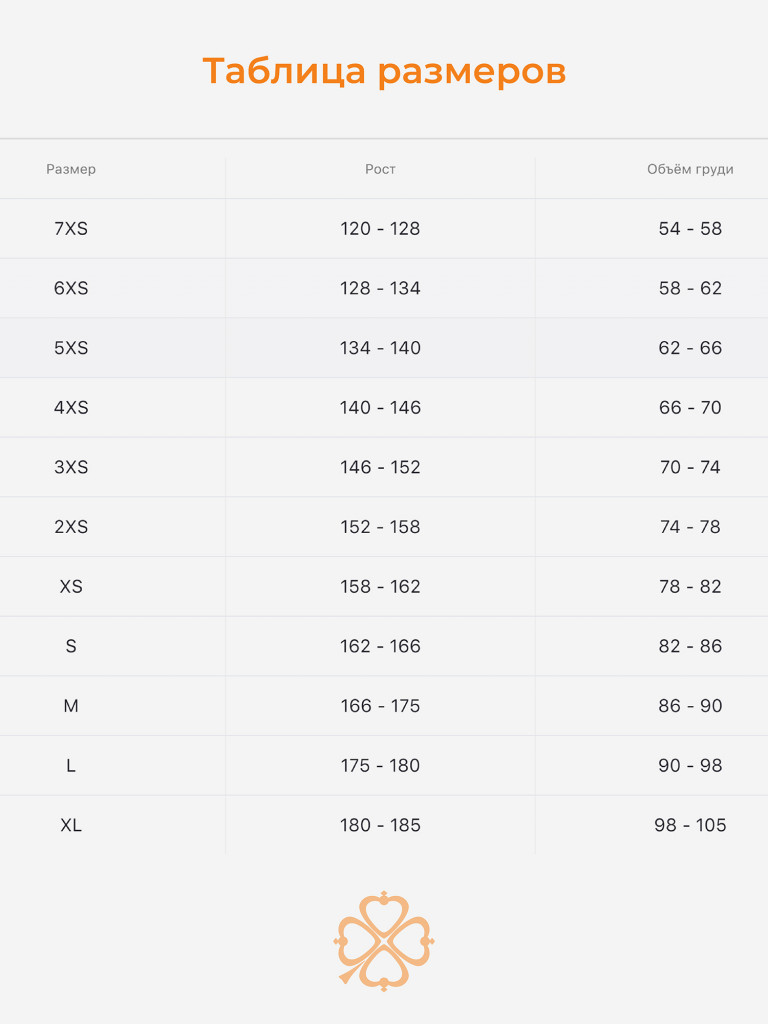Click the height value 162 - 166
Screen dimensions: 768x1024
(380, 646)
